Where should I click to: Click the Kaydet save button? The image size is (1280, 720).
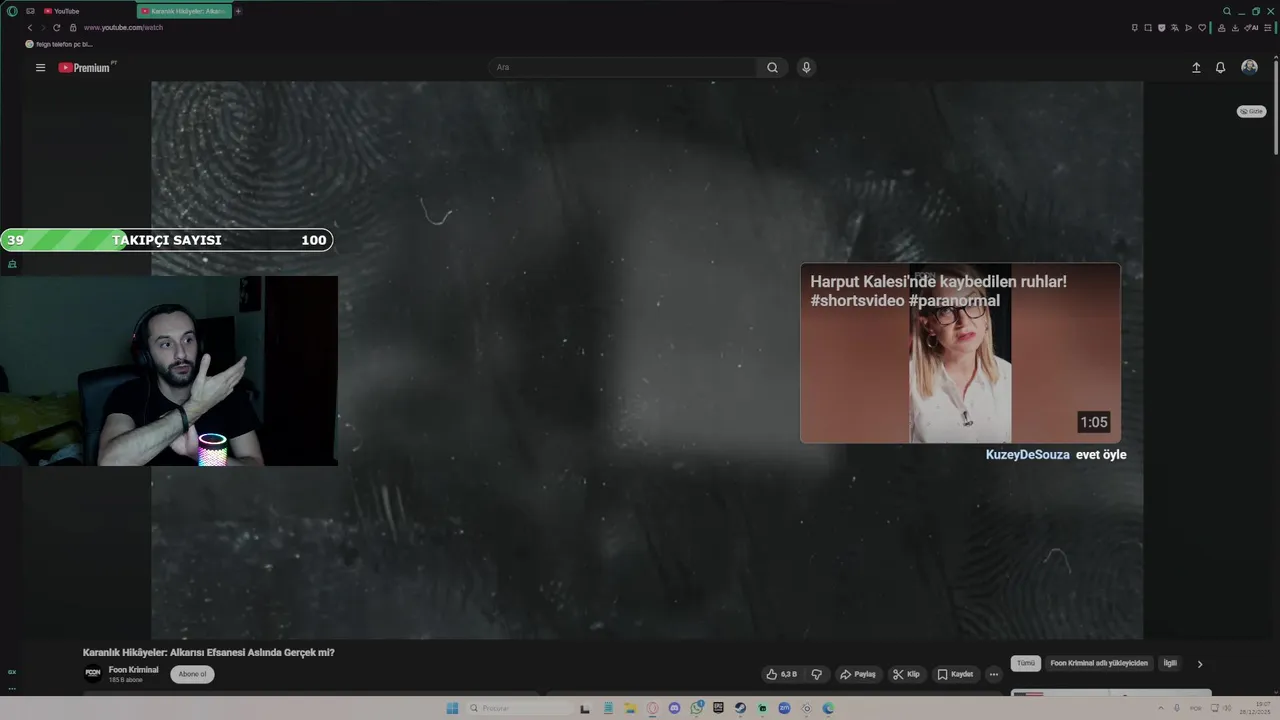pos(955,674)
